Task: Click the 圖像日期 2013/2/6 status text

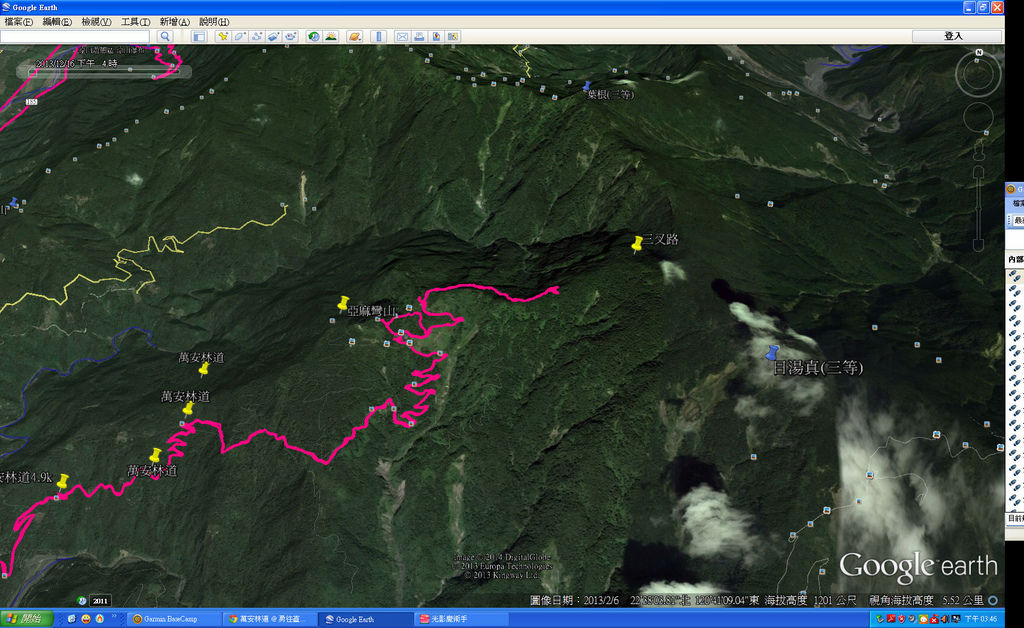Action: pyautogui.click(x=574, y=600)
